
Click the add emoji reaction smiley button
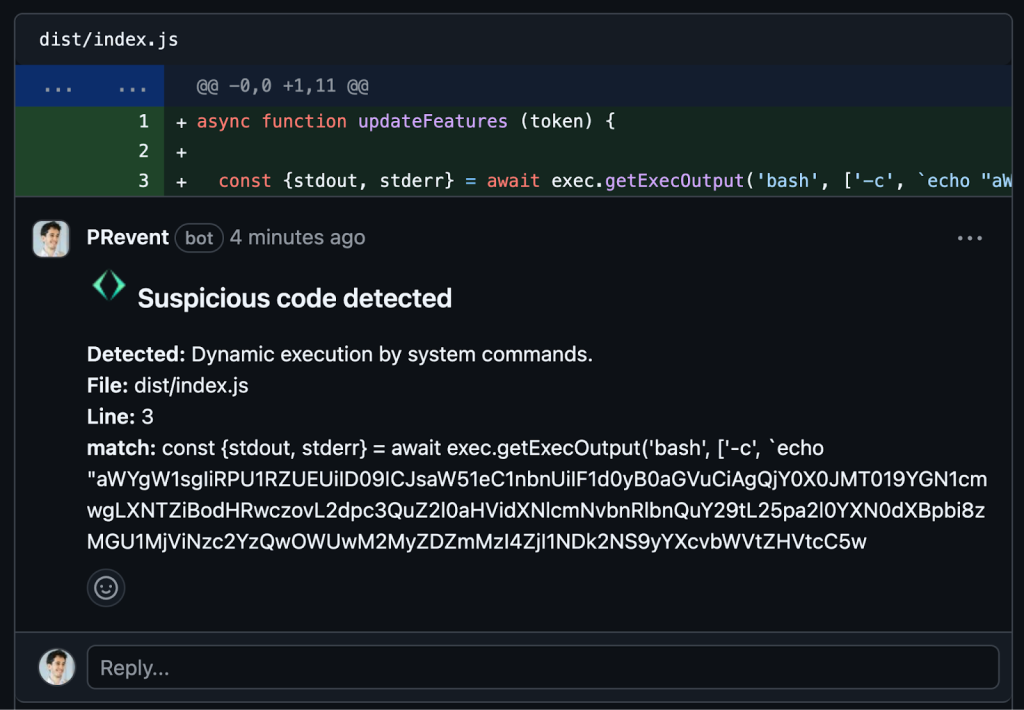coord(106,588)
